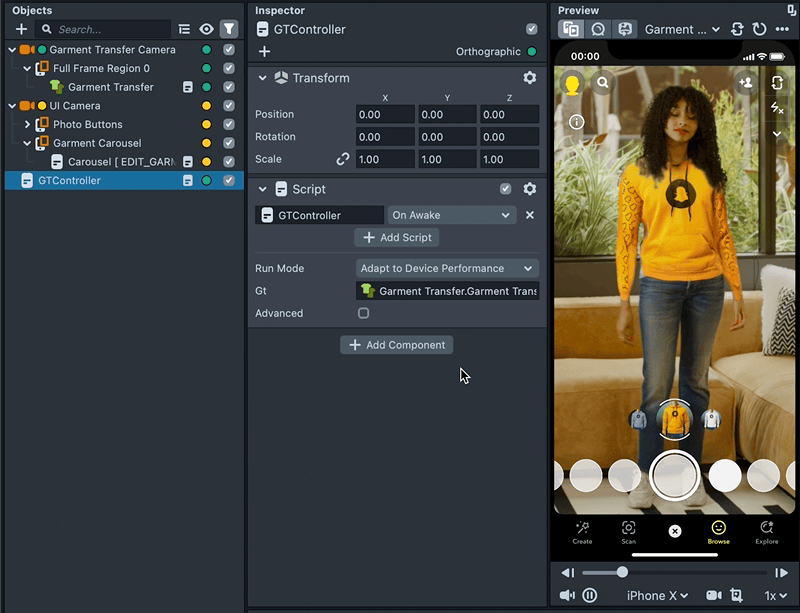Uncheck the Photo Buttons enable checkbox
The image size is (800, 613).
[x=229, y=125]
